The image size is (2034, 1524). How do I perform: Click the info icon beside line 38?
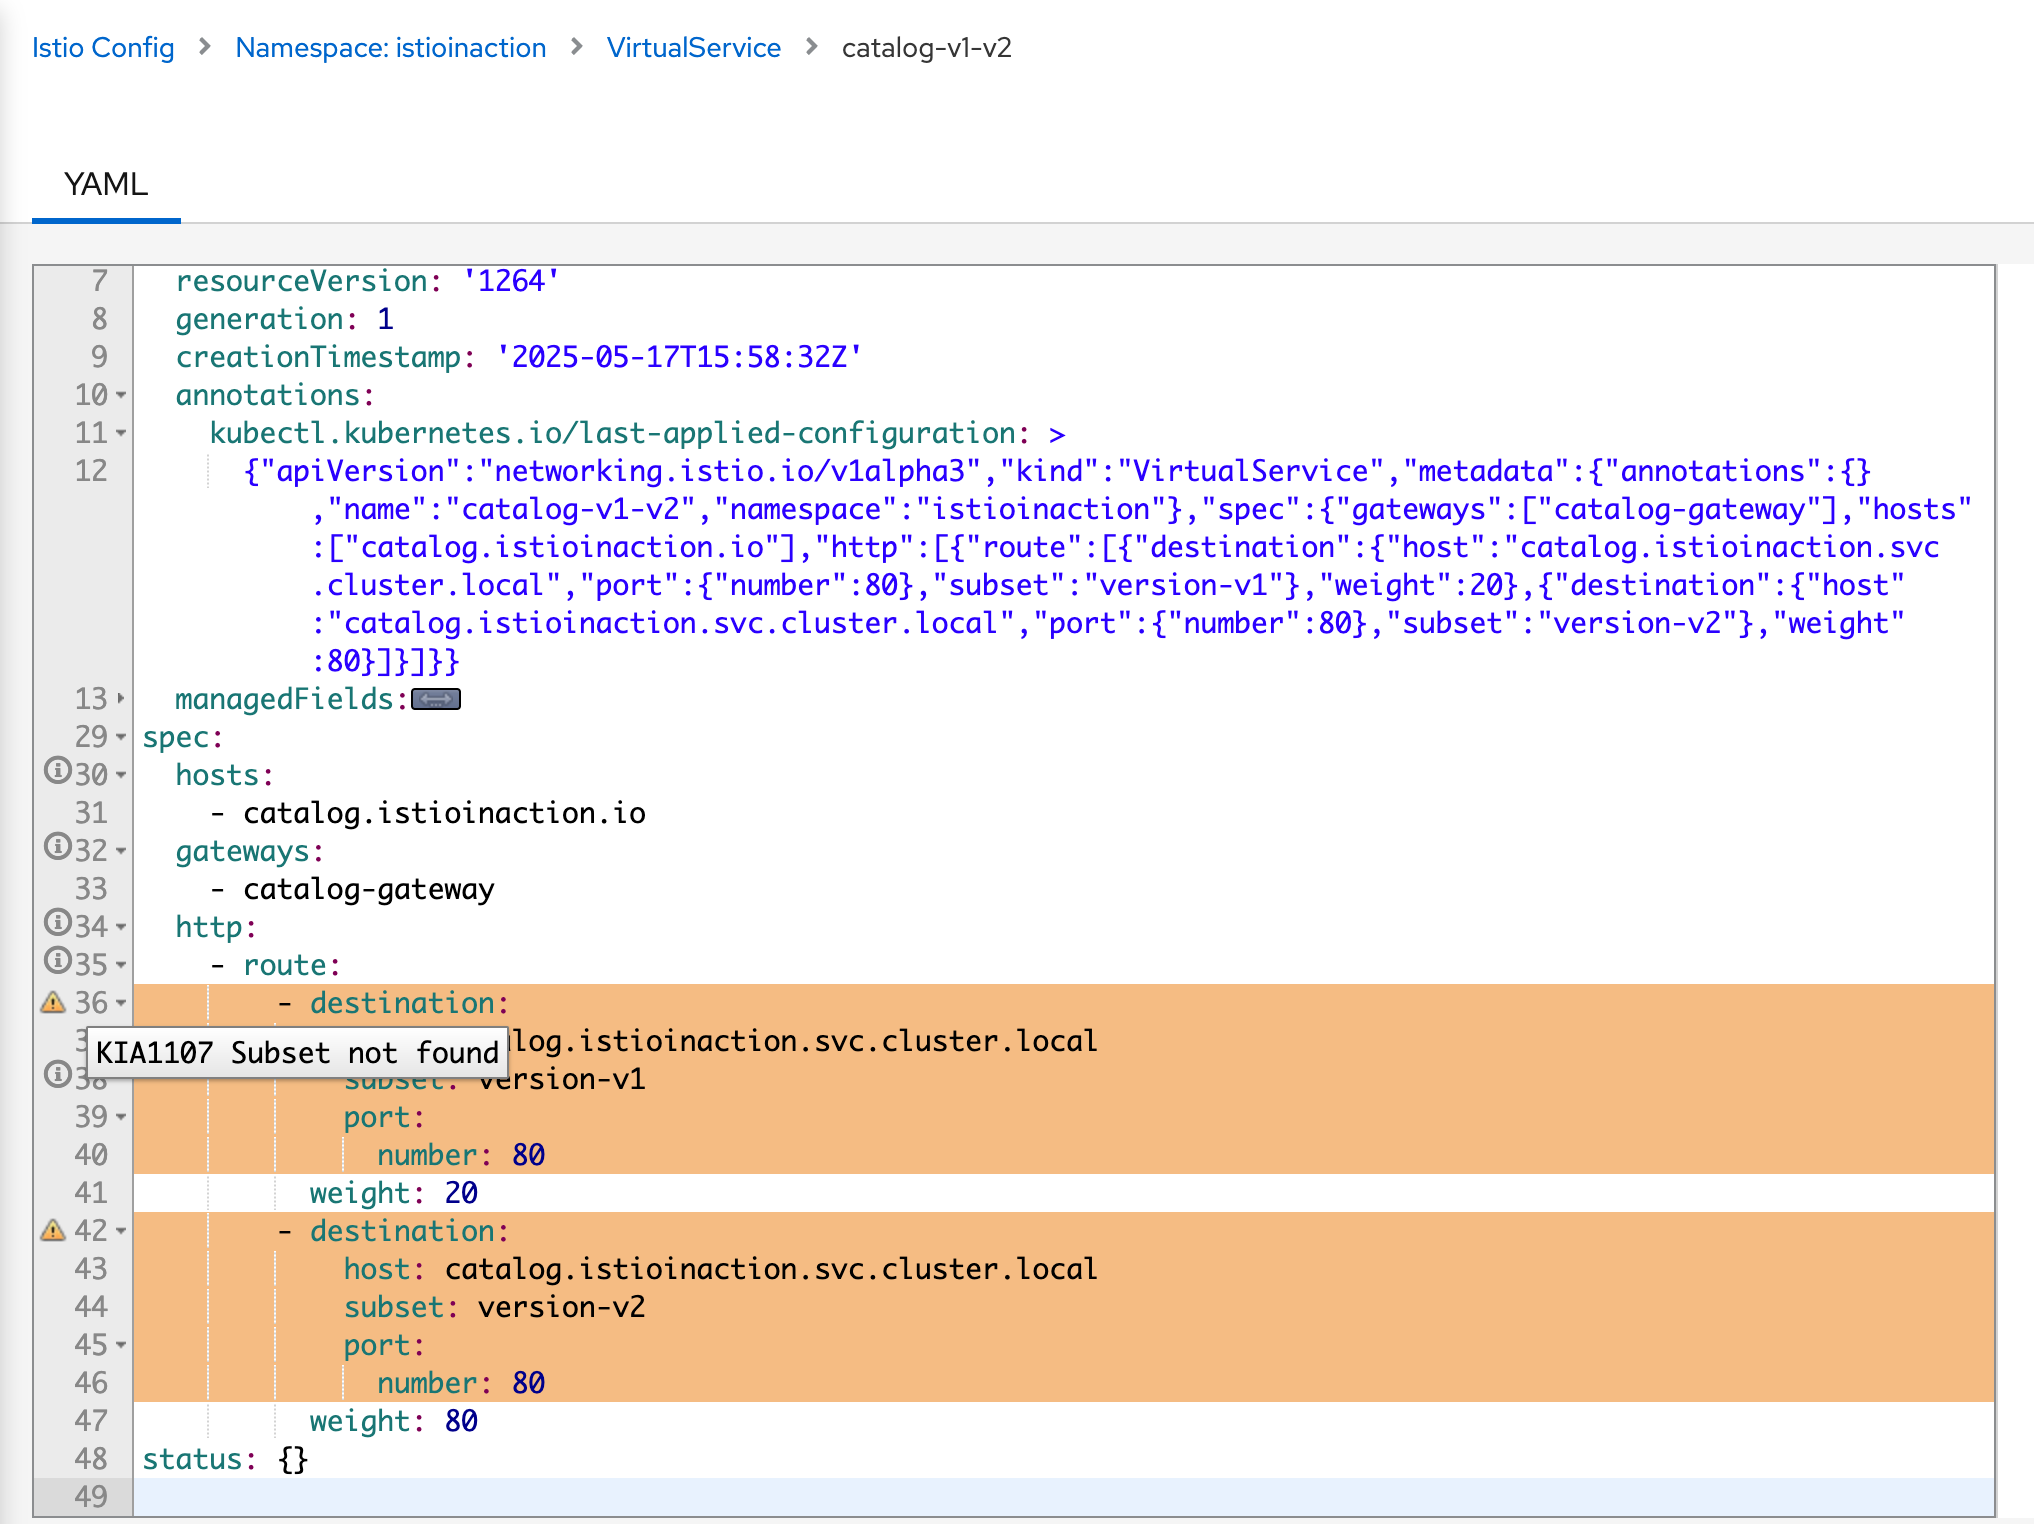click(x=58, y=1075)
